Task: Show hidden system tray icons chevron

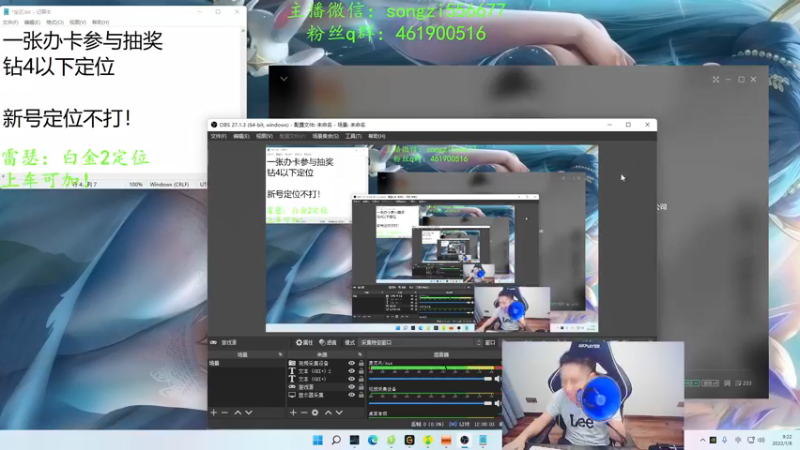Action: pos(703,440)
